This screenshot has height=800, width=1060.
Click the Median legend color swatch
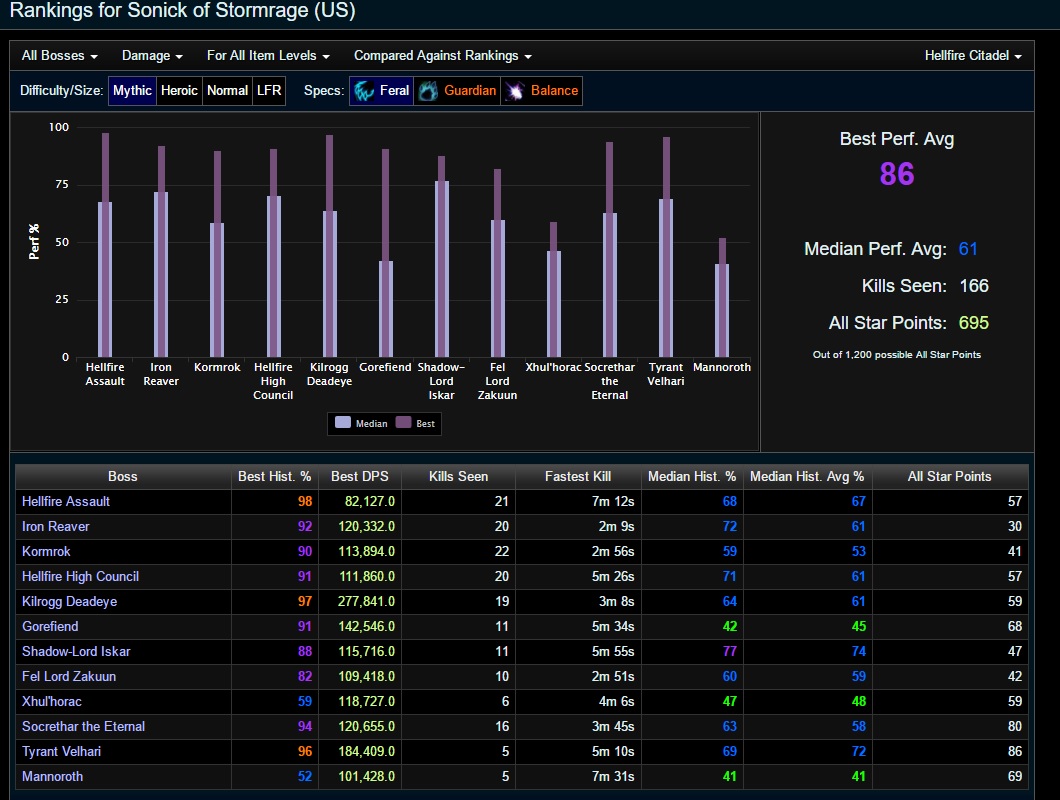tap(343, 423)
